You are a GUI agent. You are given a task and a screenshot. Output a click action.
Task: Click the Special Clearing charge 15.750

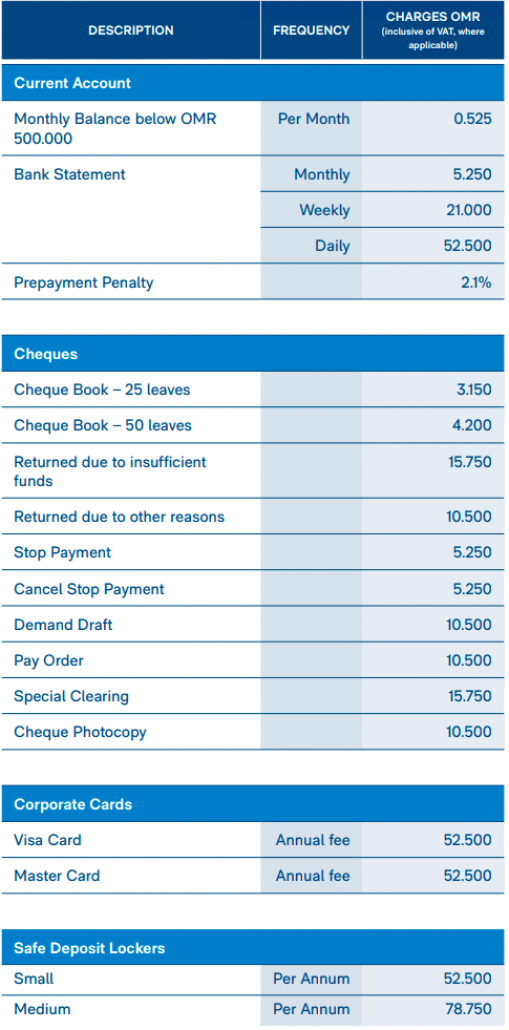(x=470, y=696)
